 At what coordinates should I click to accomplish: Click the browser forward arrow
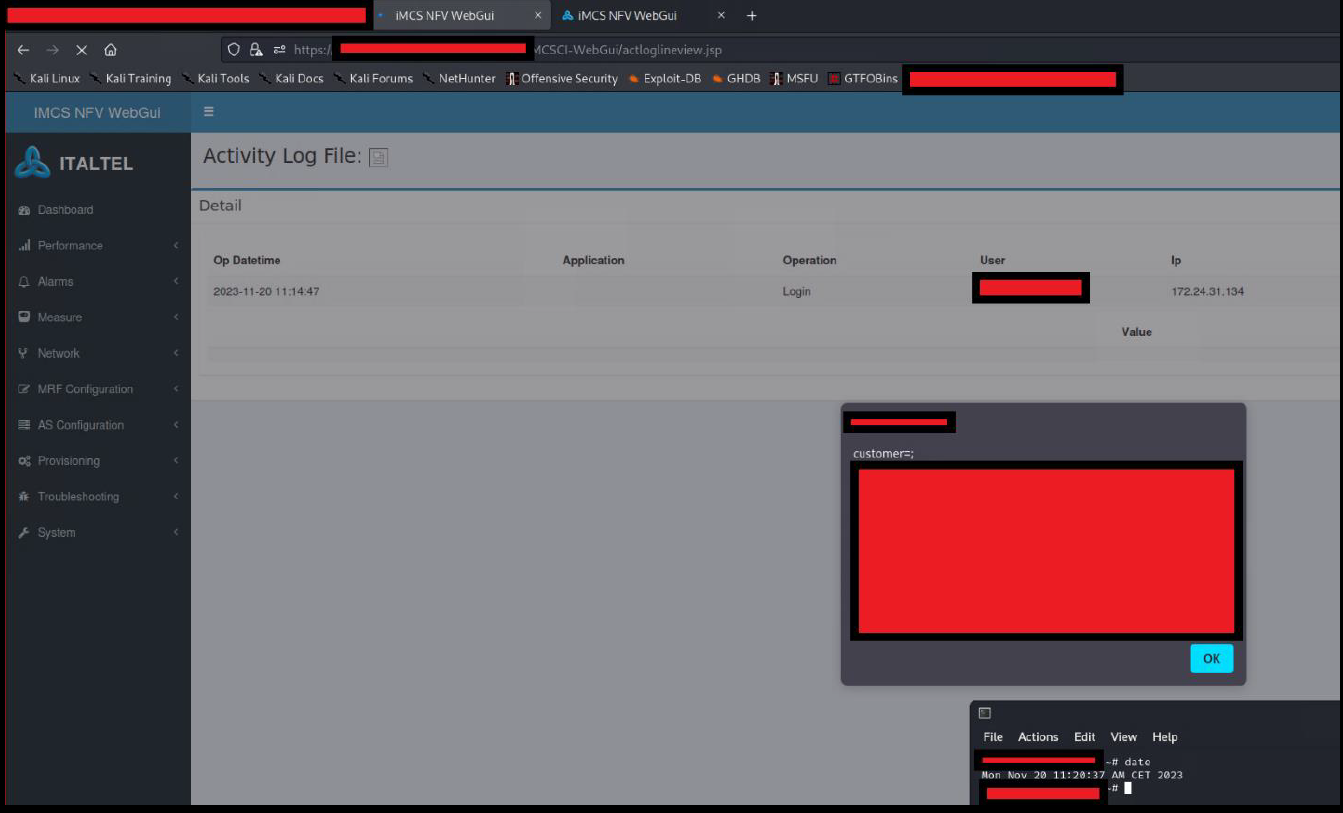[x=52, y=49]
